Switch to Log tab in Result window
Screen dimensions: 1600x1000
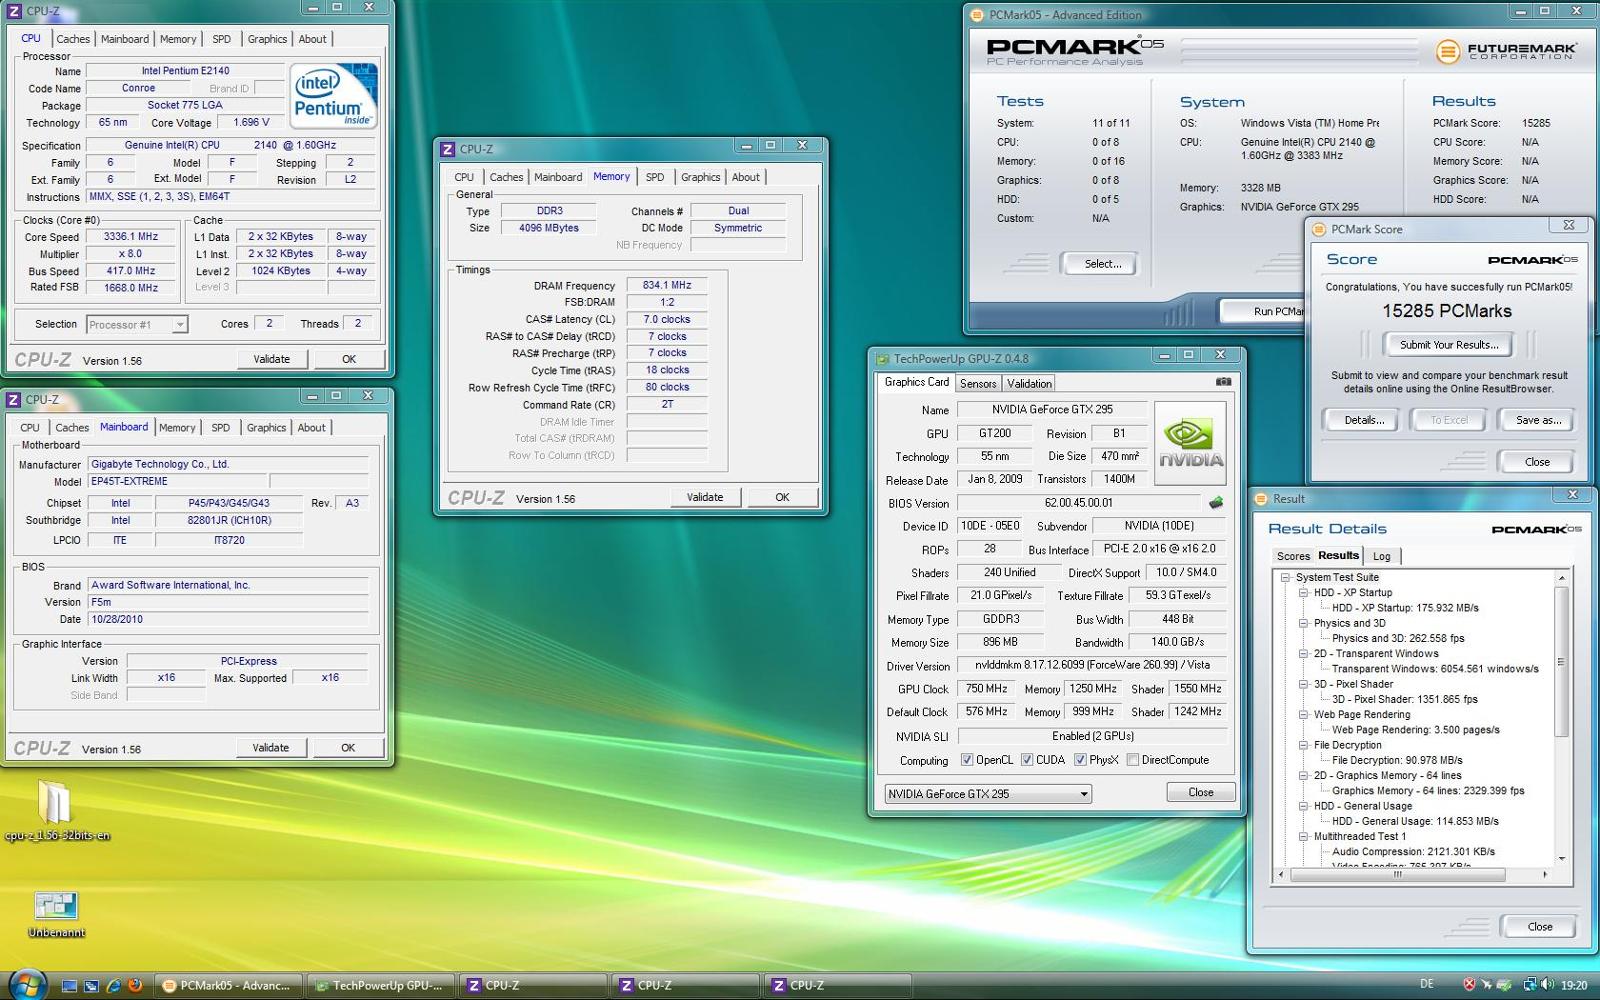click(x=1381, y=556)
